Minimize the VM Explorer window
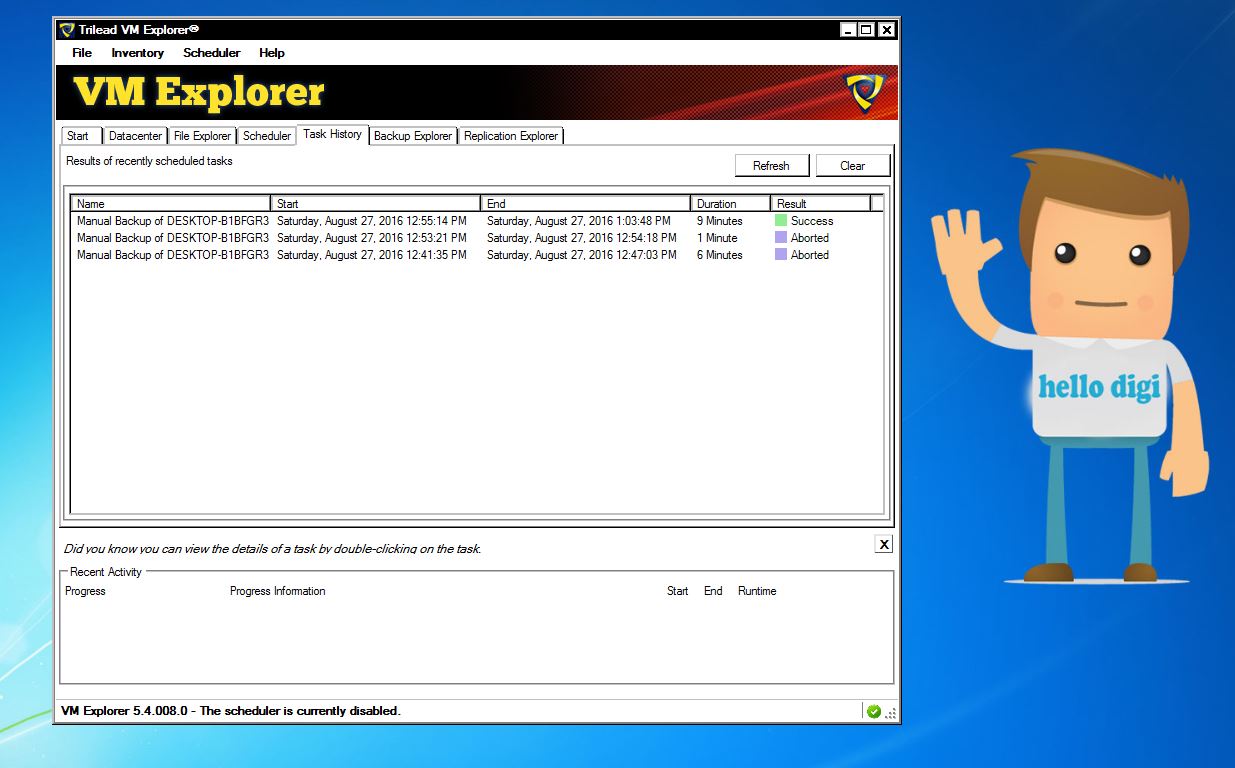 point(848,30)
